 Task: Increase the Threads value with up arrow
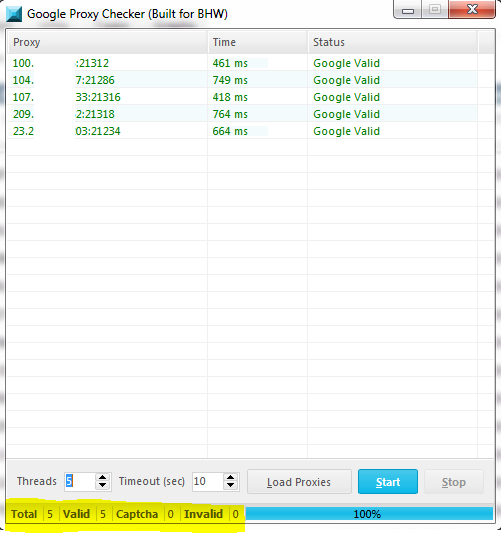coord(102,477)
